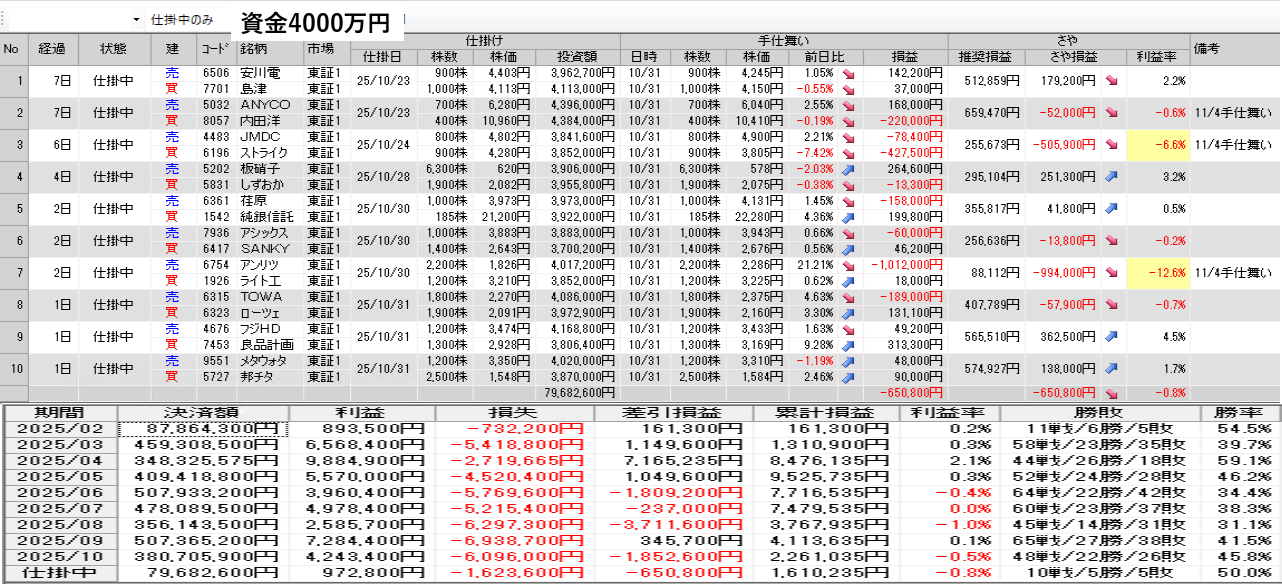Select row number 7 header cell

pos(13,273)
